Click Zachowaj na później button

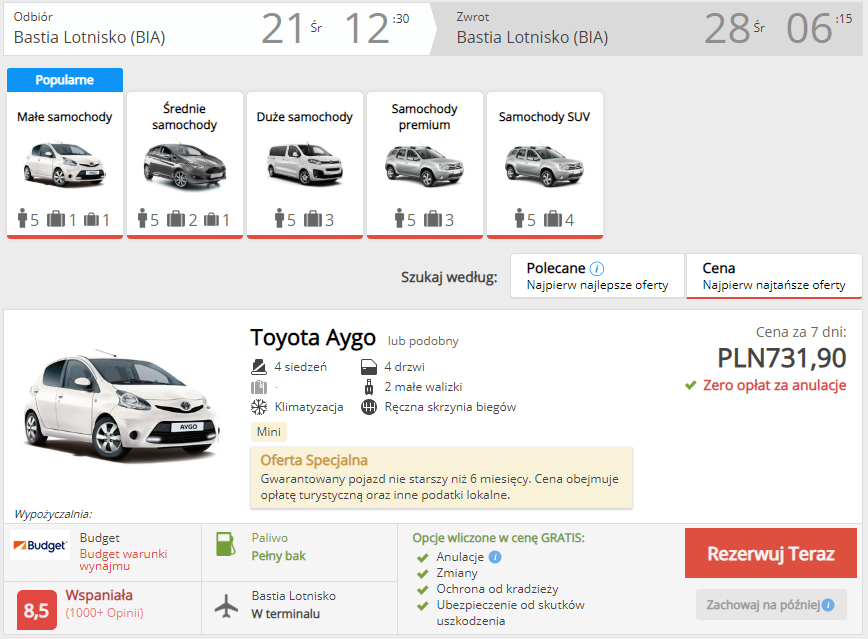coord(771,605)
